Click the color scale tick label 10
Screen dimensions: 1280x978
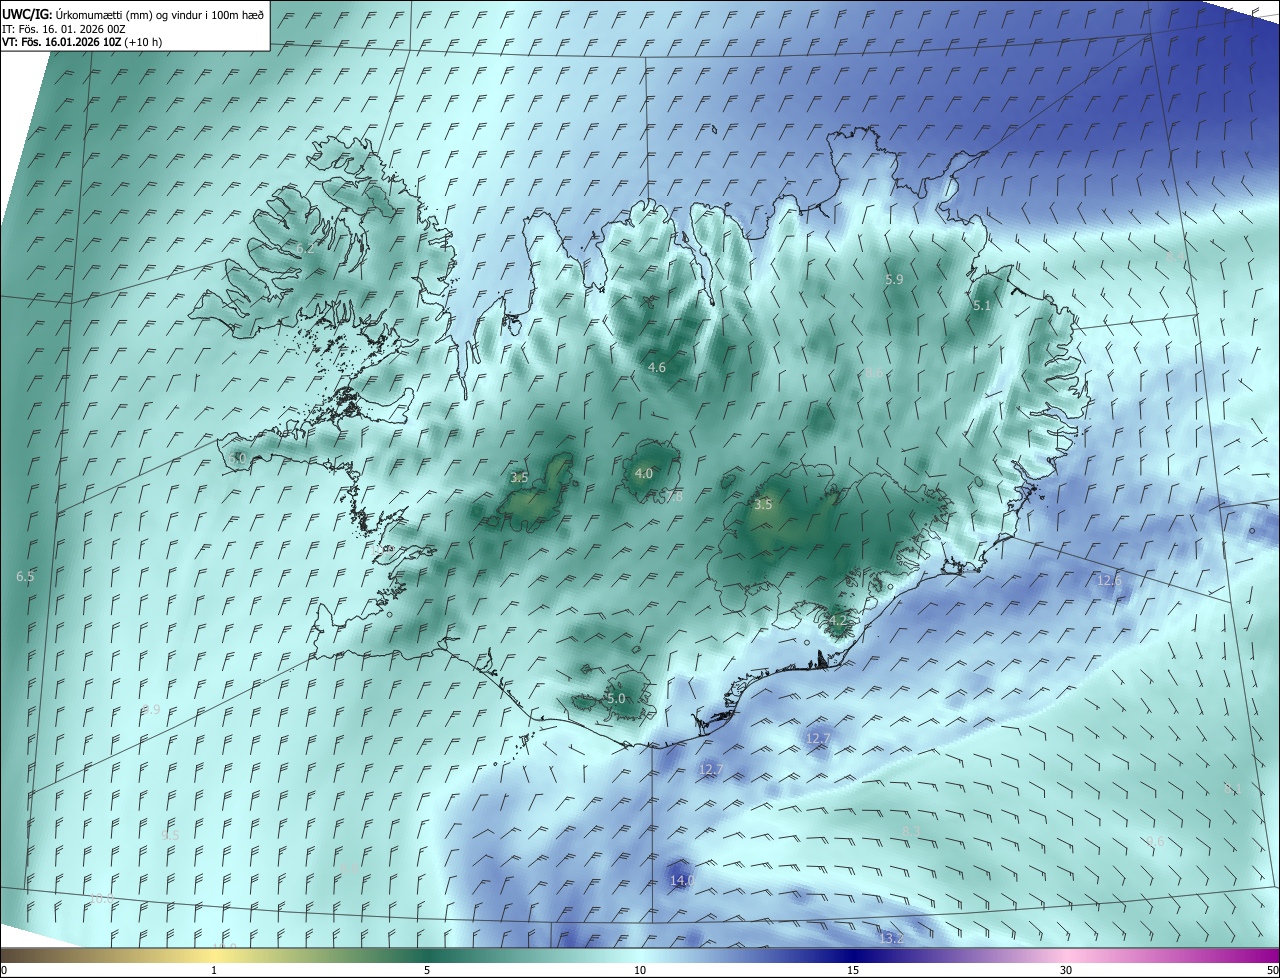point(640,970)
